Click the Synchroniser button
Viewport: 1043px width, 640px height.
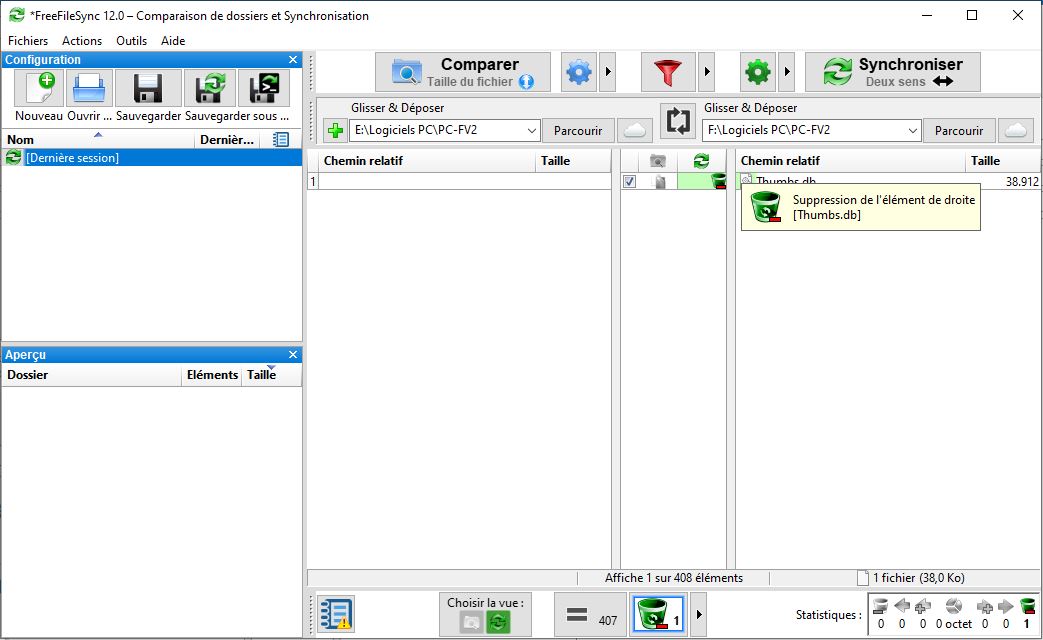click(x=893, y=72)
